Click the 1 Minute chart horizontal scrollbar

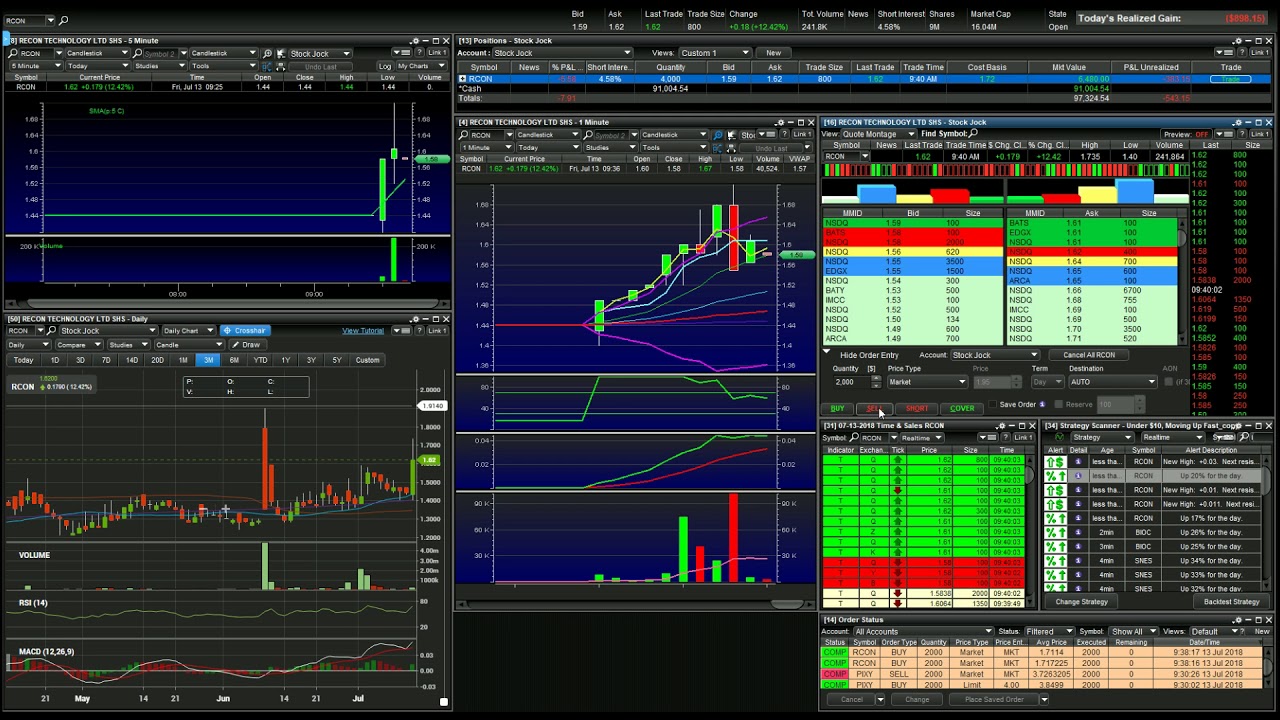click(636, 604)
